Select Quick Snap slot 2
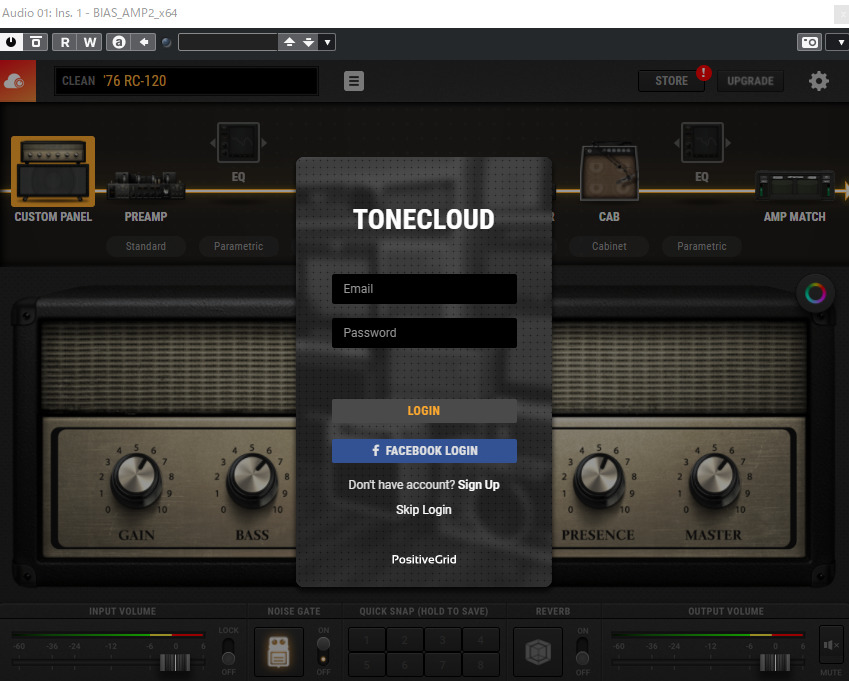The height and width of the screenshot is (681, 849). pos(404,640)
